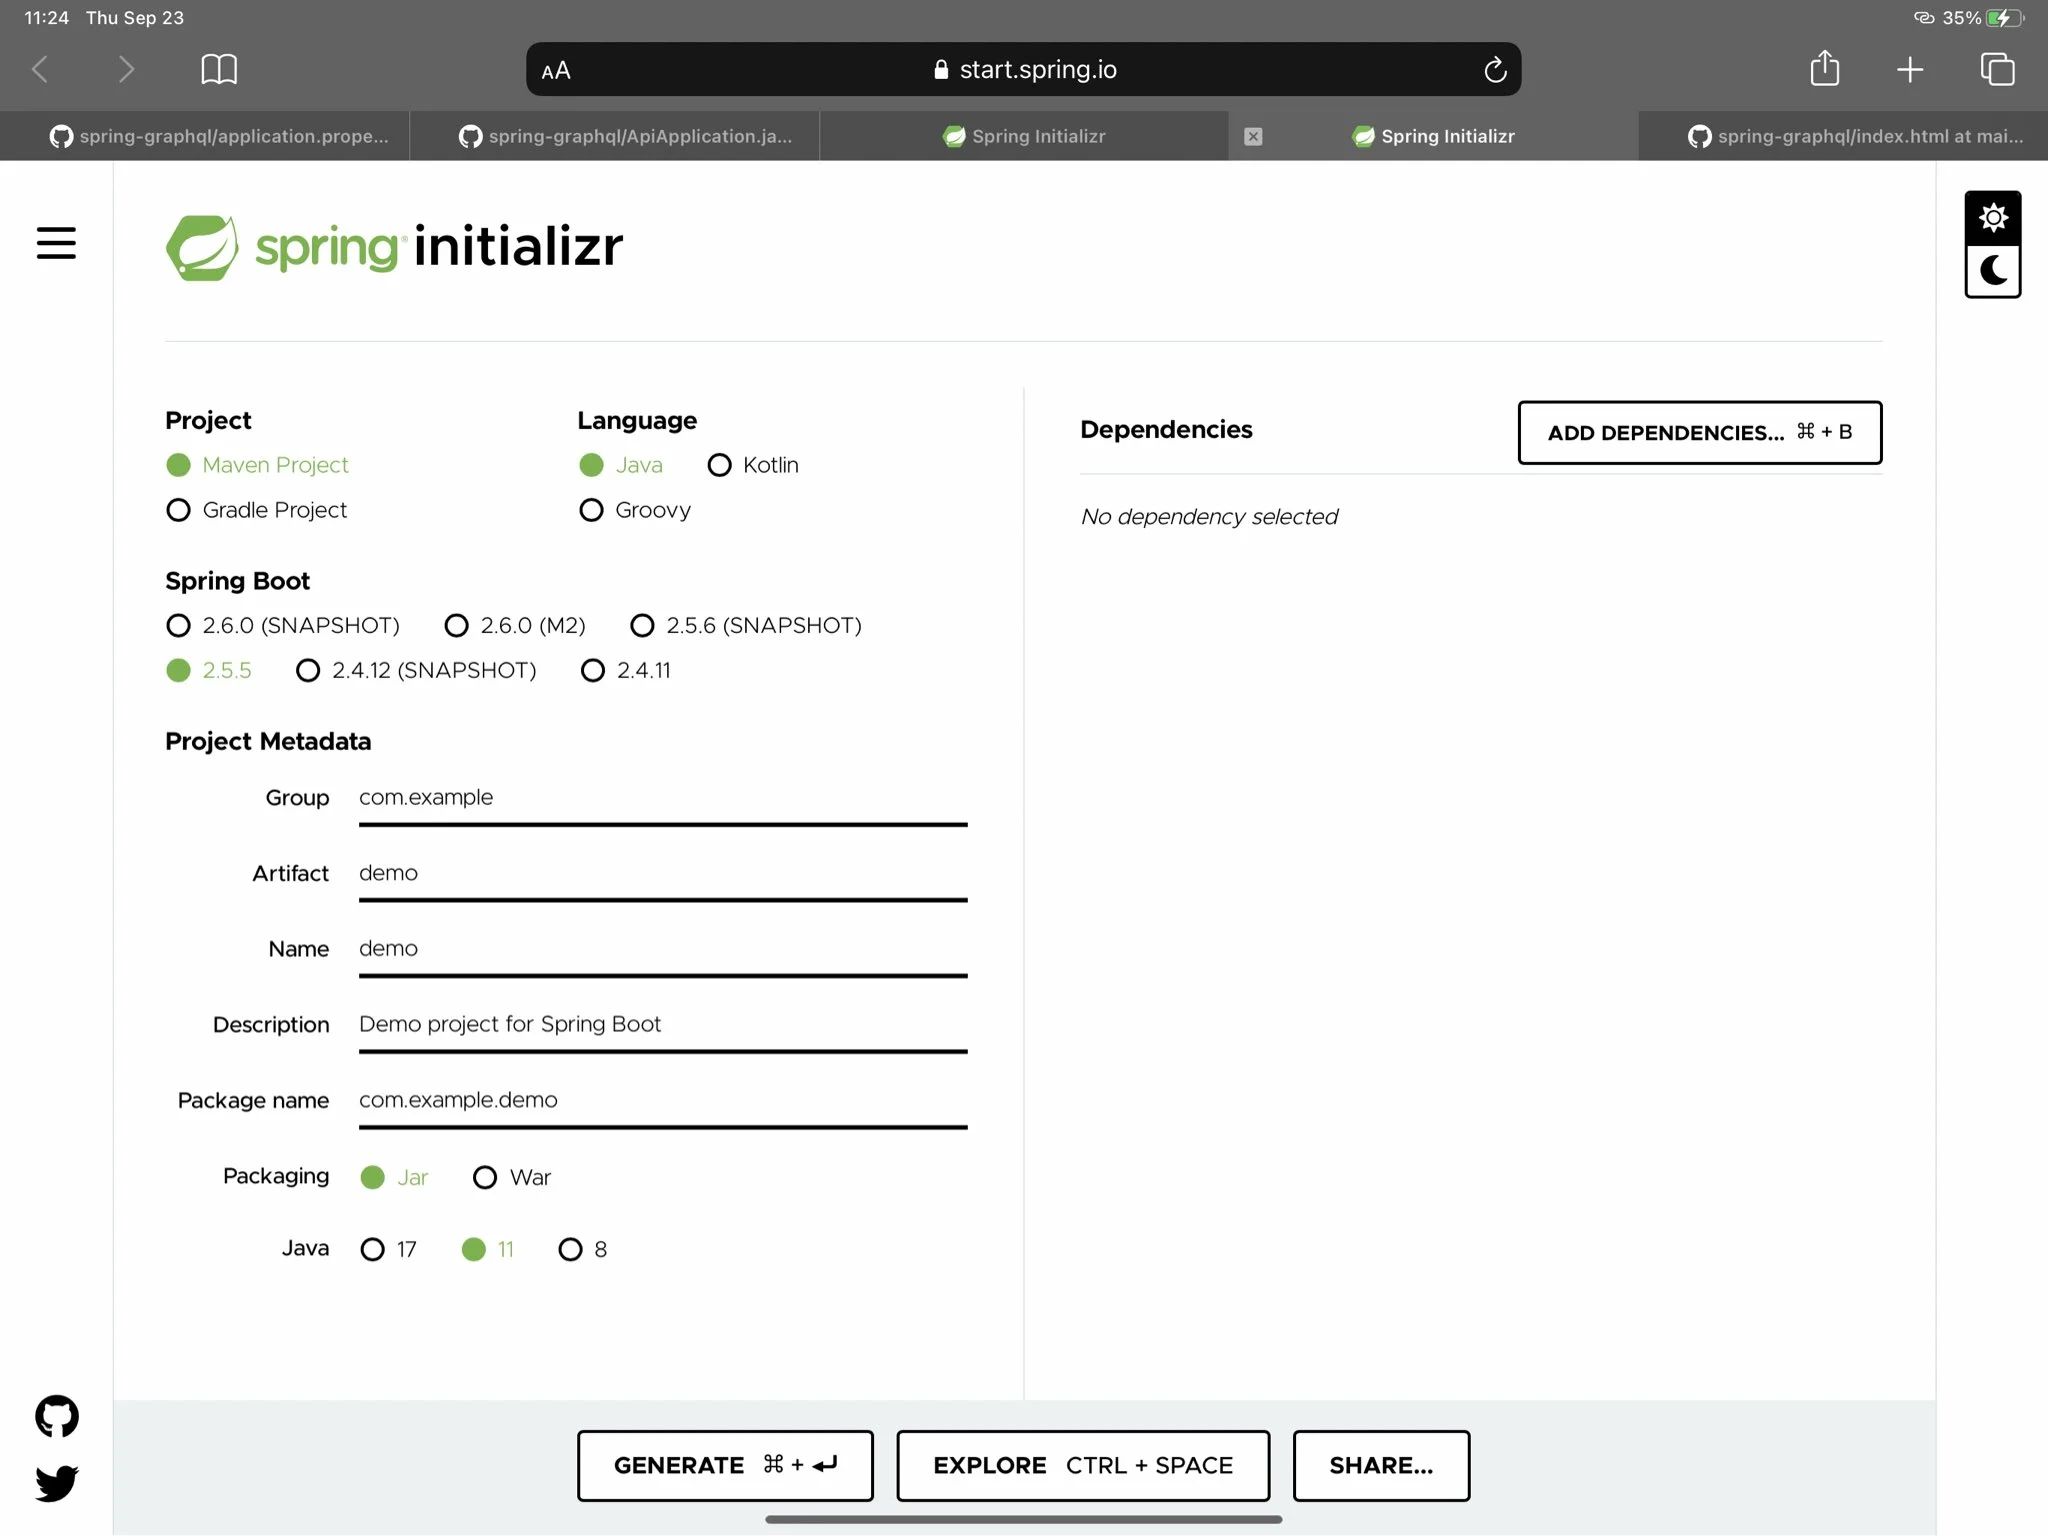Click the Dependencies heading

tap(1166, 430)
